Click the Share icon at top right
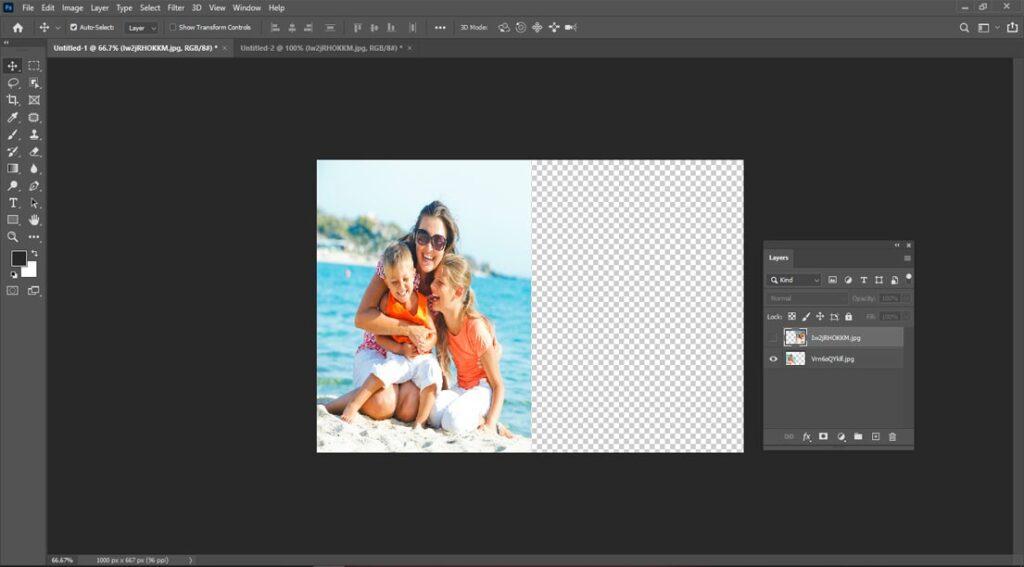1024x567 pixels. click(x=1012, y=27)
